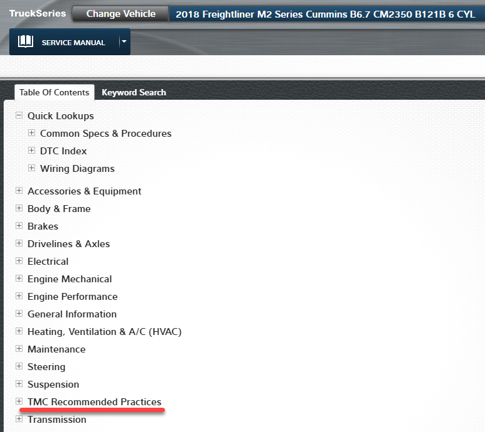Expand the DTC Index node
Image resolution: width=485 pixels, height=432 pixels.
(31, 150)
